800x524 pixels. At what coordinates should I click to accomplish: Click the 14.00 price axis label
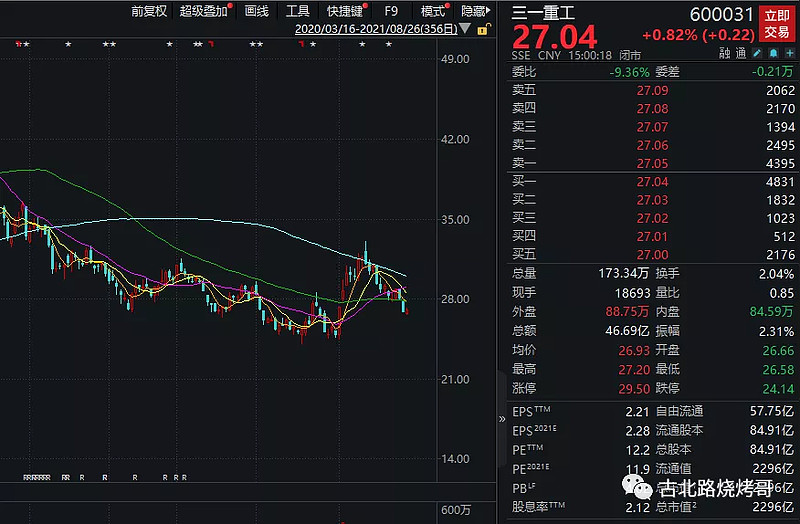click(x=455, y=459)
